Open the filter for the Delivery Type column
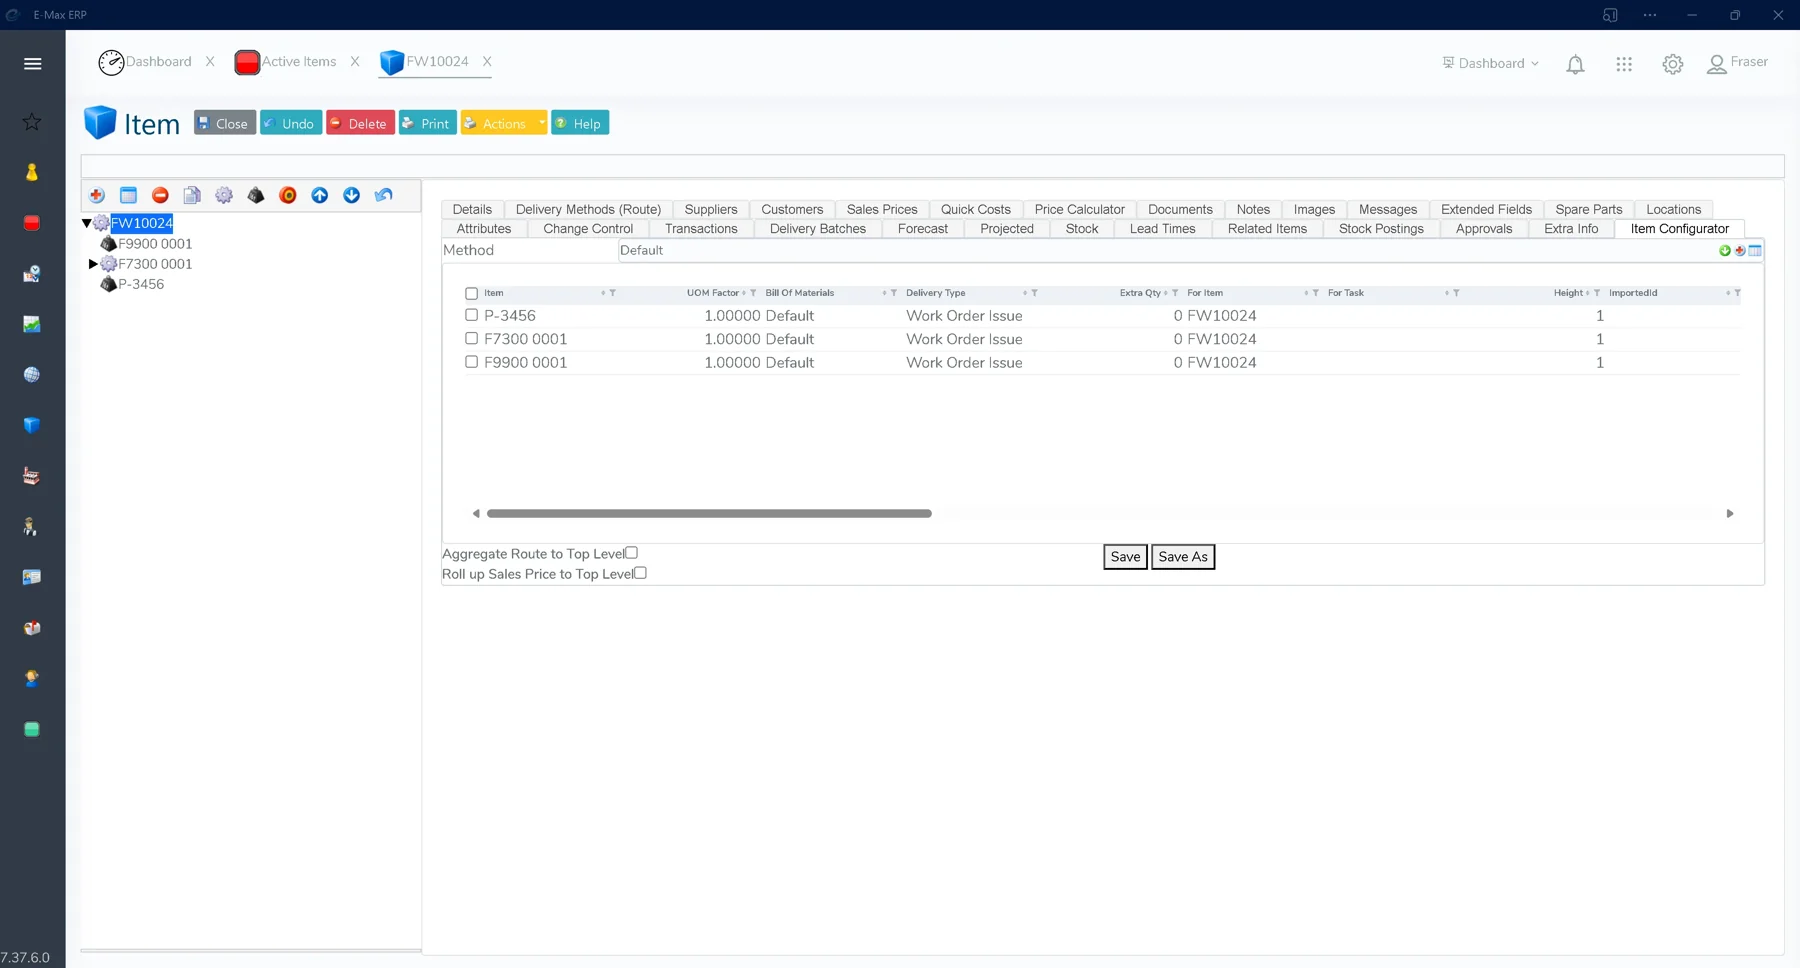The height and width of the screenshot is (968, 1800). point(1034,294)
